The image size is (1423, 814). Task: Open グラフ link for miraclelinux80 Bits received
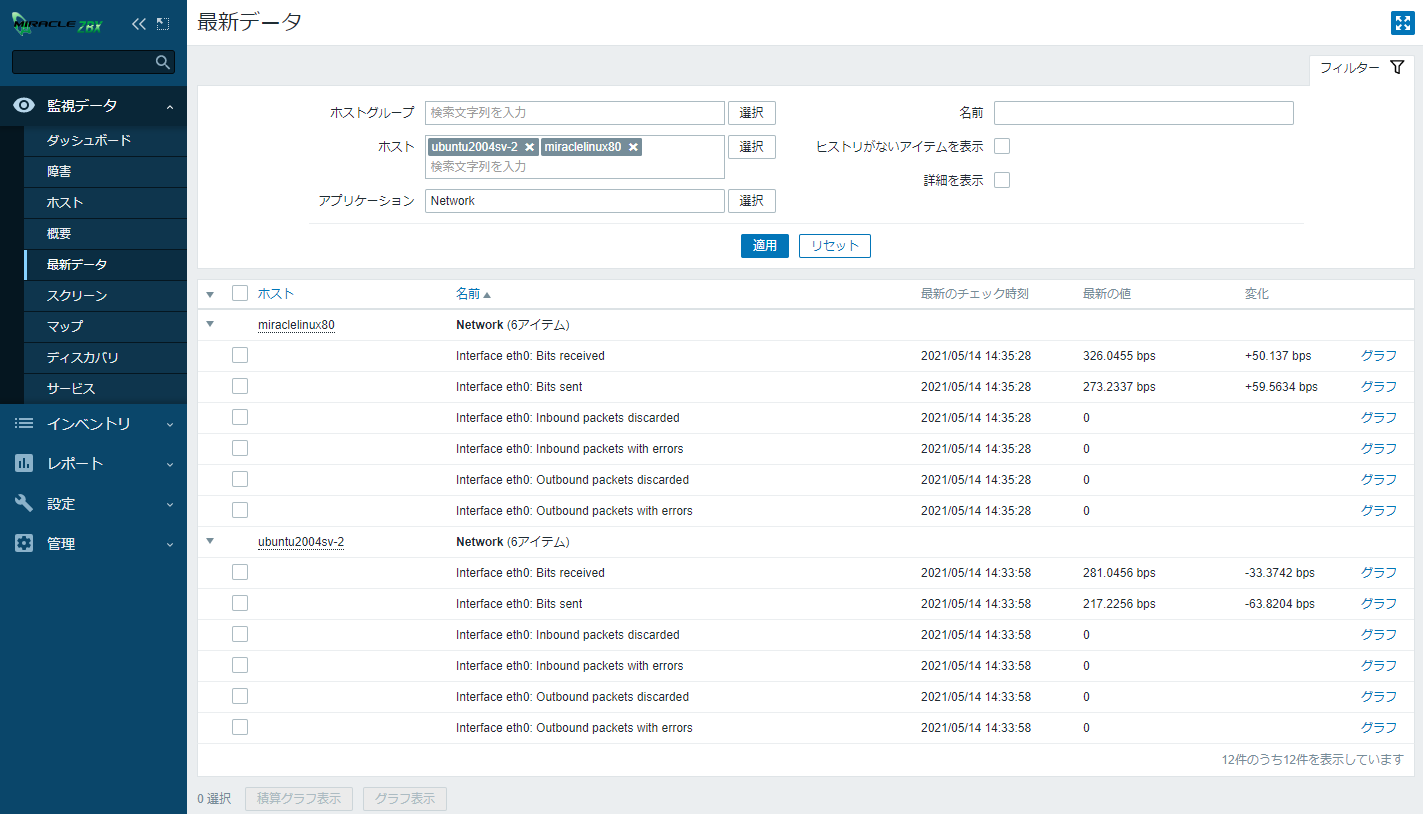(x=1378, y=356)
